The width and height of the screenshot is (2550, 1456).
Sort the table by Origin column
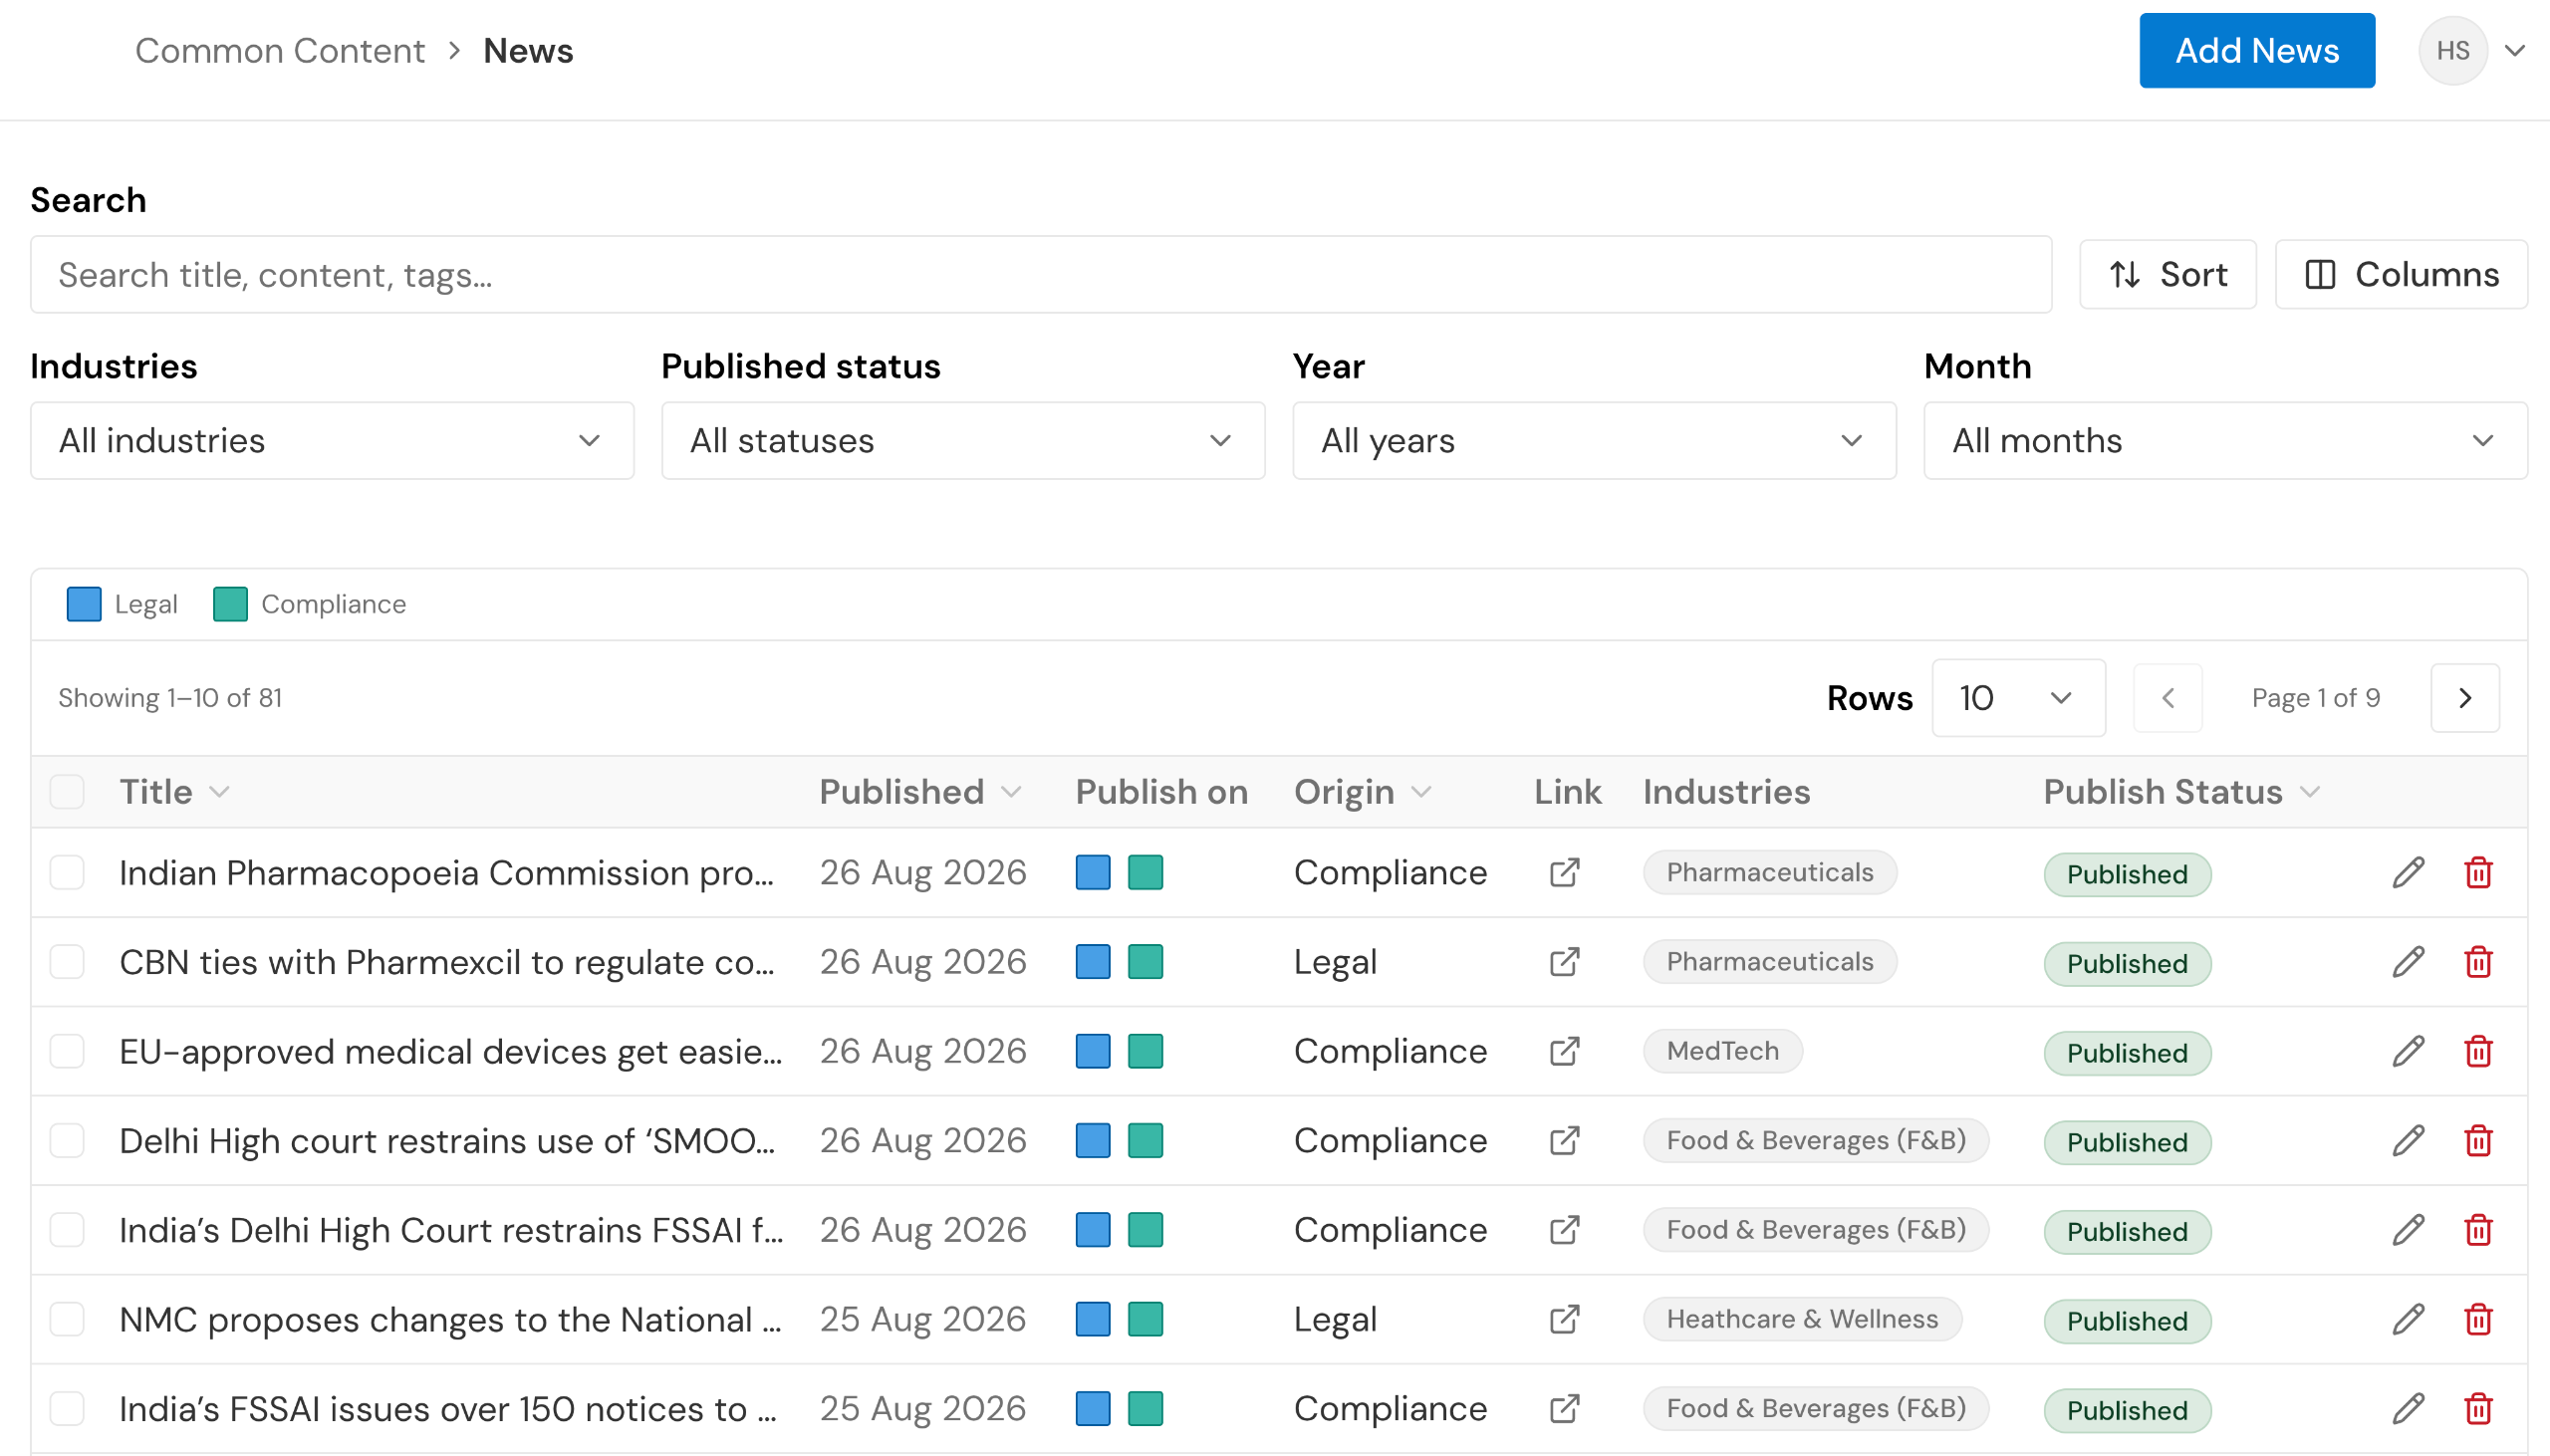pos(1362,792)
